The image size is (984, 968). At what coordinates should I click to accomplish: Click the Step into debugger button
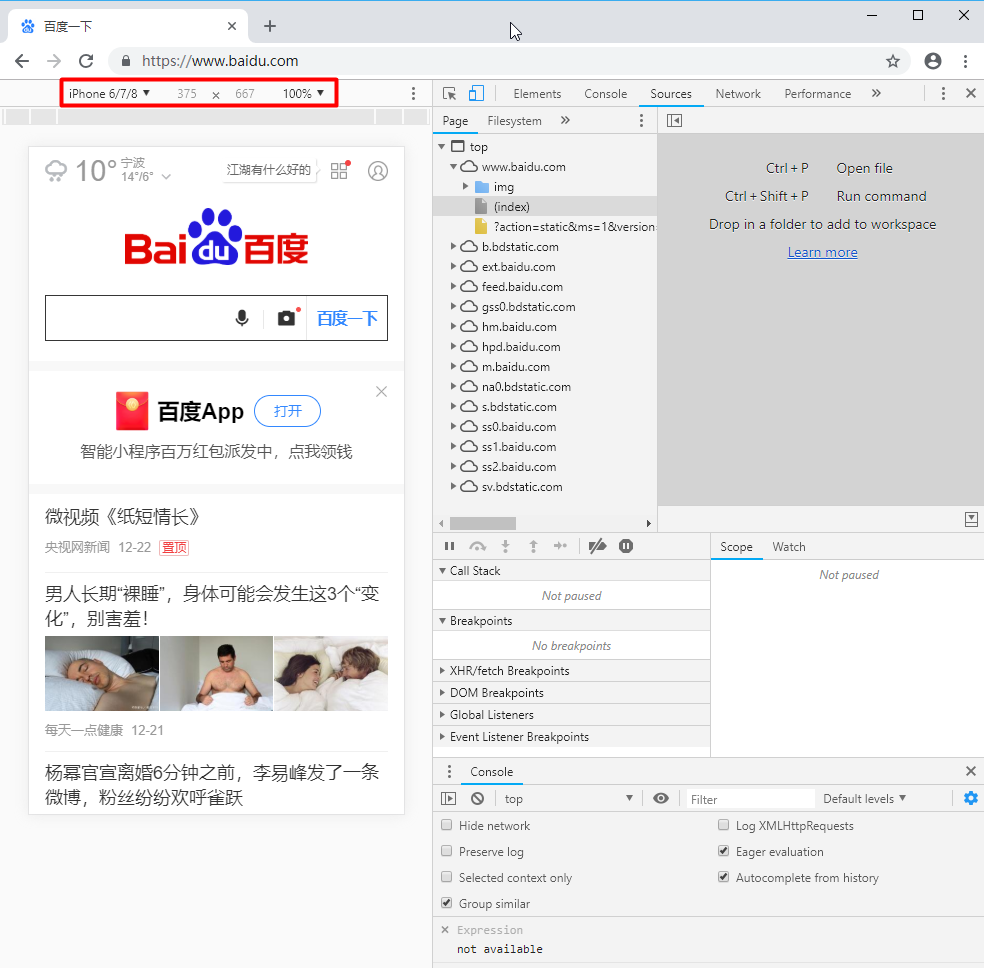point(505,546)
